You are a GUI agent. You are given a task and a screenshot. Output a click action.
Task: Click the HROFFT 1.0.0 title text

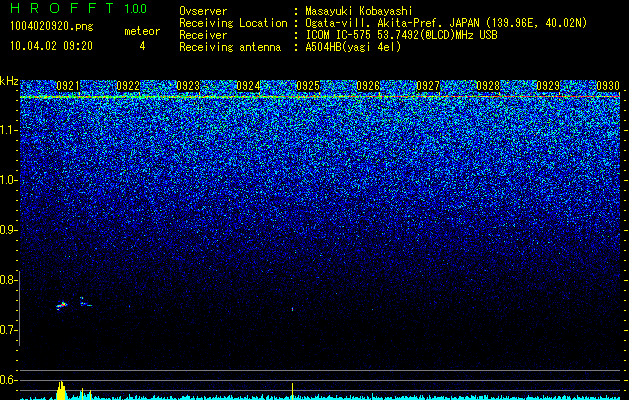tap(78, 8)
